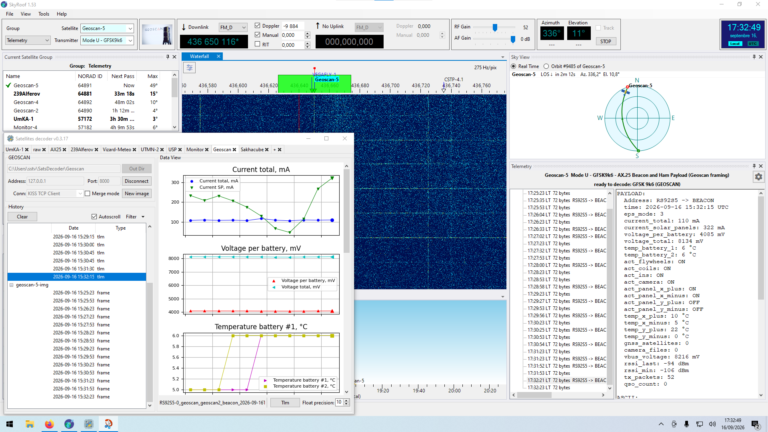
Task: Open File Explorer from the taskbar
Action: coord(29,424)
